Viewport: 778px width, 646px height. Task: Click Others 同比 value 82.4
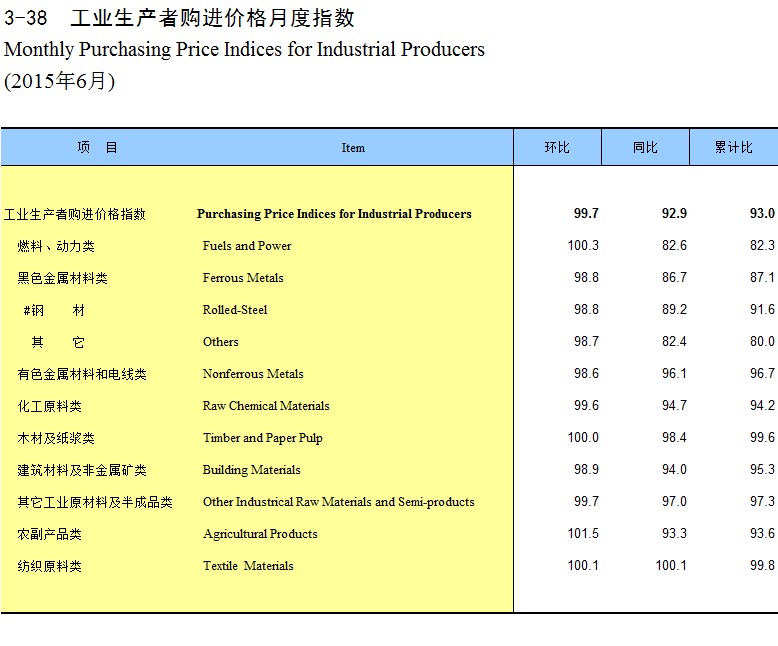(x=674, y=341)
